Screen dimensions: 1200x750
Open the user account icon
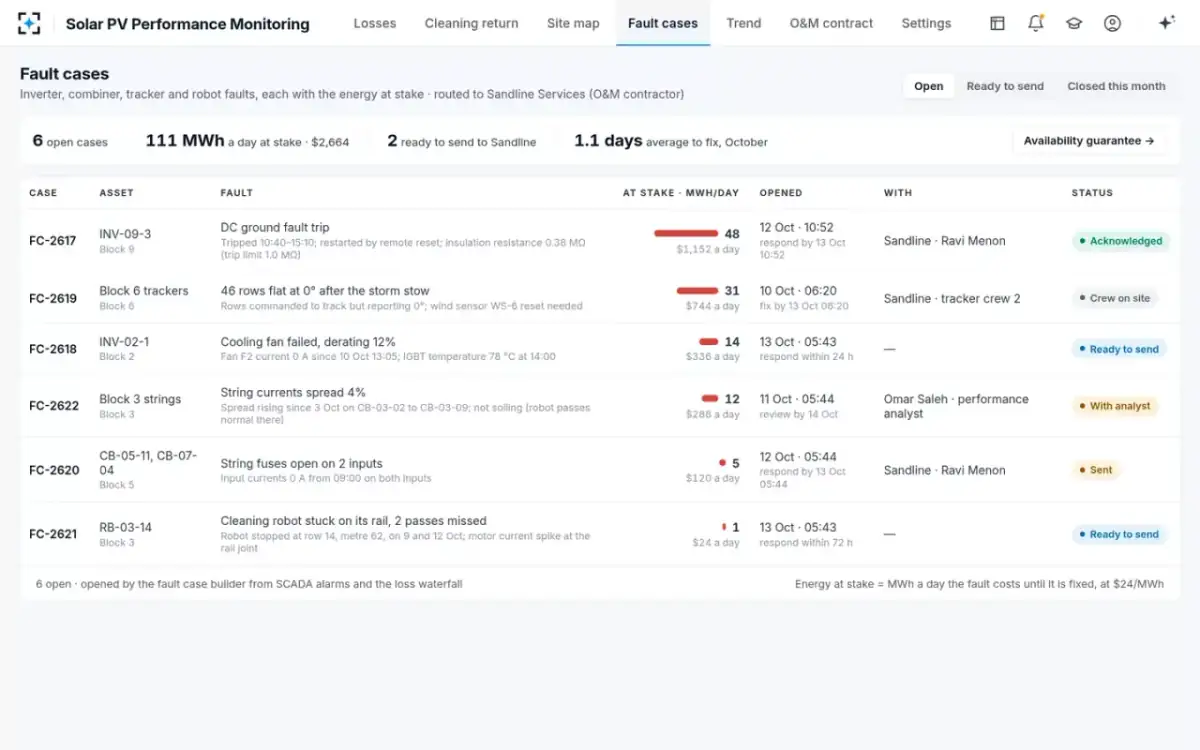1112,23
